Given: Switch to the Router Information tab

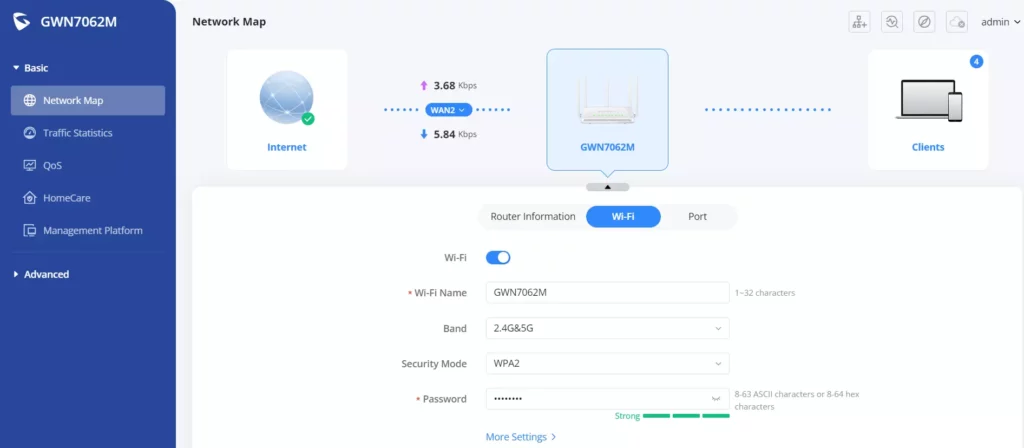Looking at the screenshot, I should (533, 216).
